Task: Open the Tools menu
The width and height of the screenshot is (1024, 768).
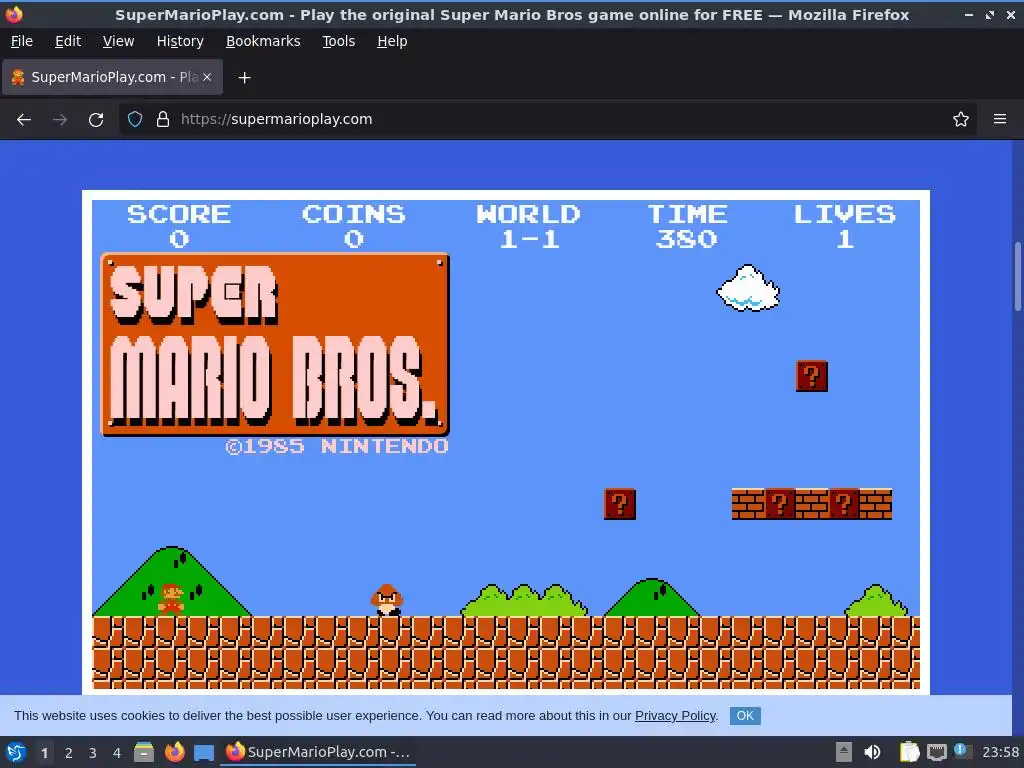Action: point(338,41)
